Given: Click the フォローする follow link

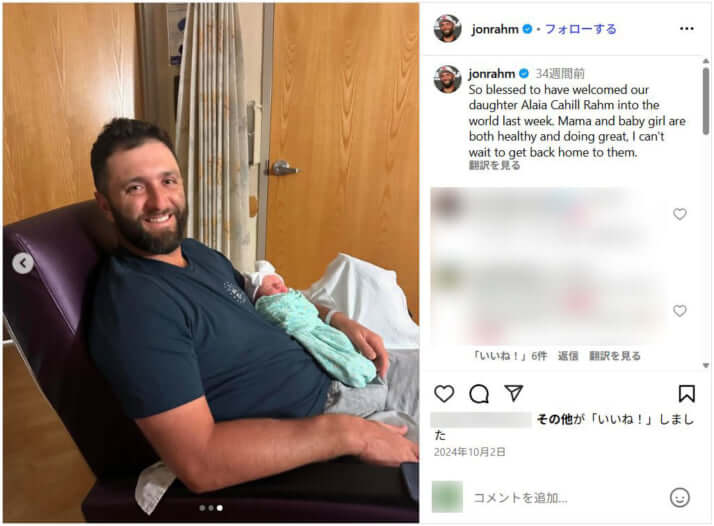Looking at the screenshot, I should click(x=581, y=29).
